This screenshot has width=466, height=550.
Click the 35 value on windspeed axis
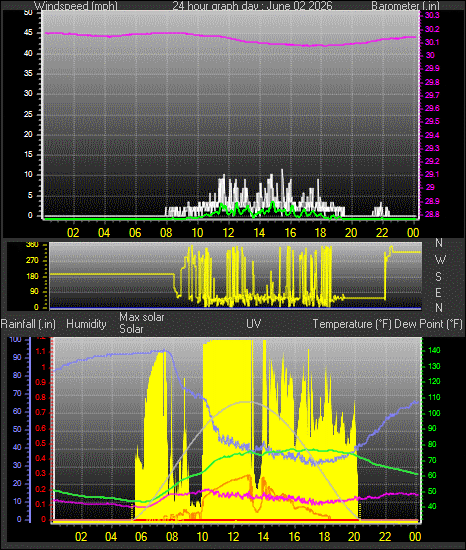[x=28, y=73]
